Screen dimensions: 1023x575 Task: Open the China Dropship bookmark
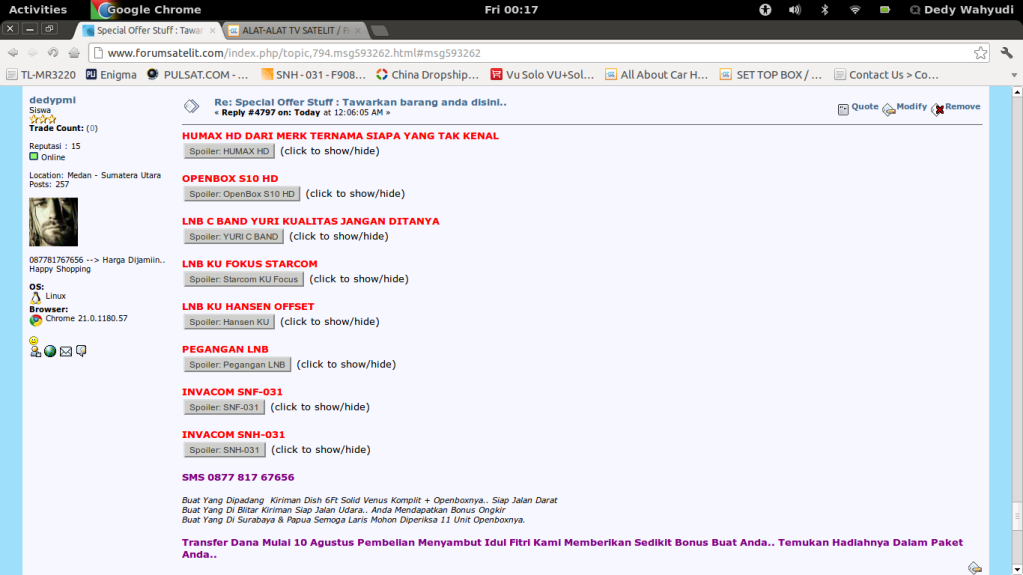(427, 75)
